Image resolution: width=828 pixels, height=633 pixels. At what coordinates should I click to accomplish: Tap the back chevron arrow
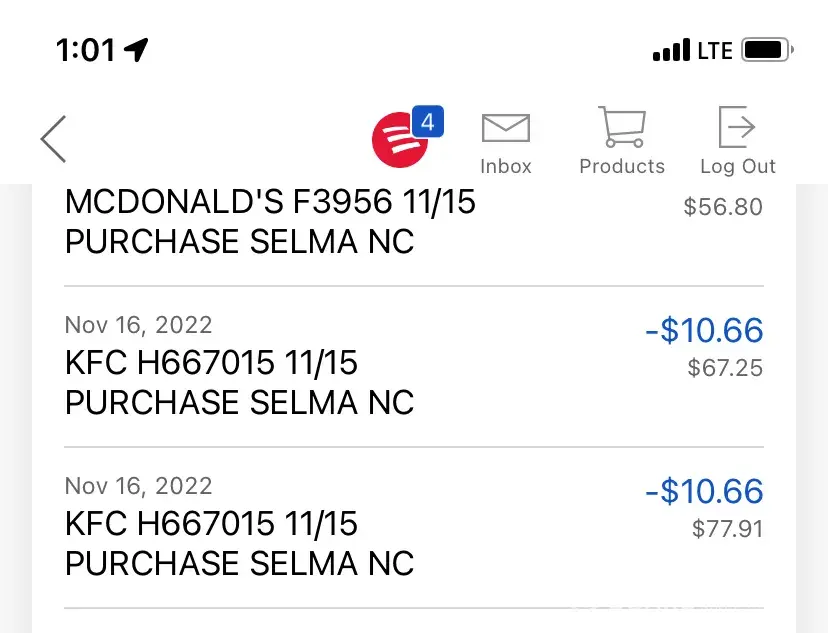coord(54,138)
